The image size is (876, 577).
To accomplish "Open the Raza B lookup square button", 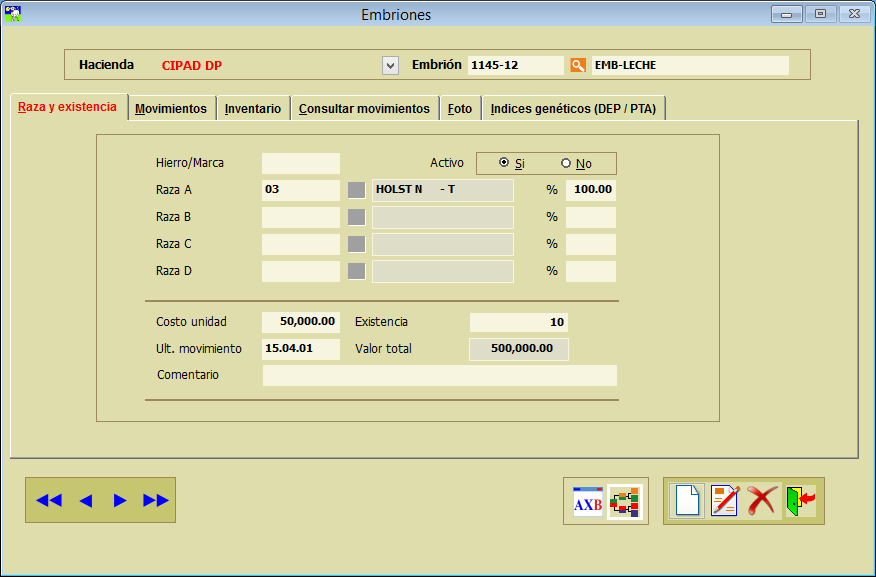I will tap(356, 217).
